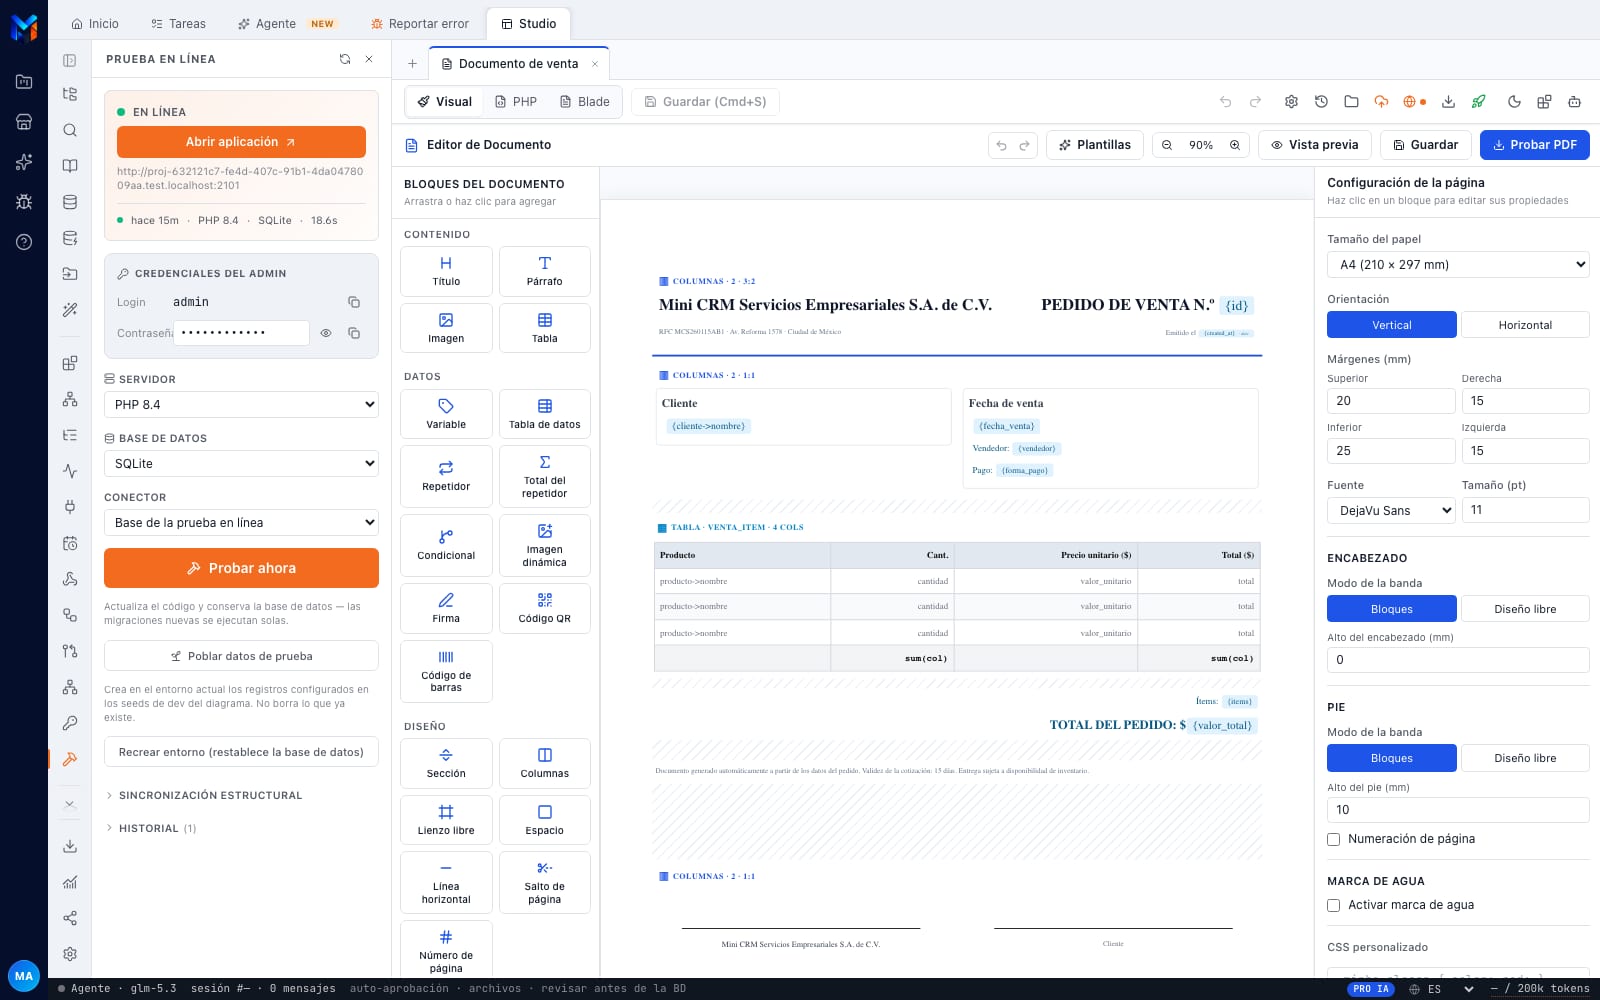Switch to the Blade tab
The height and width of the screenshot is (1000, 1600).
(x=584, y=102)
